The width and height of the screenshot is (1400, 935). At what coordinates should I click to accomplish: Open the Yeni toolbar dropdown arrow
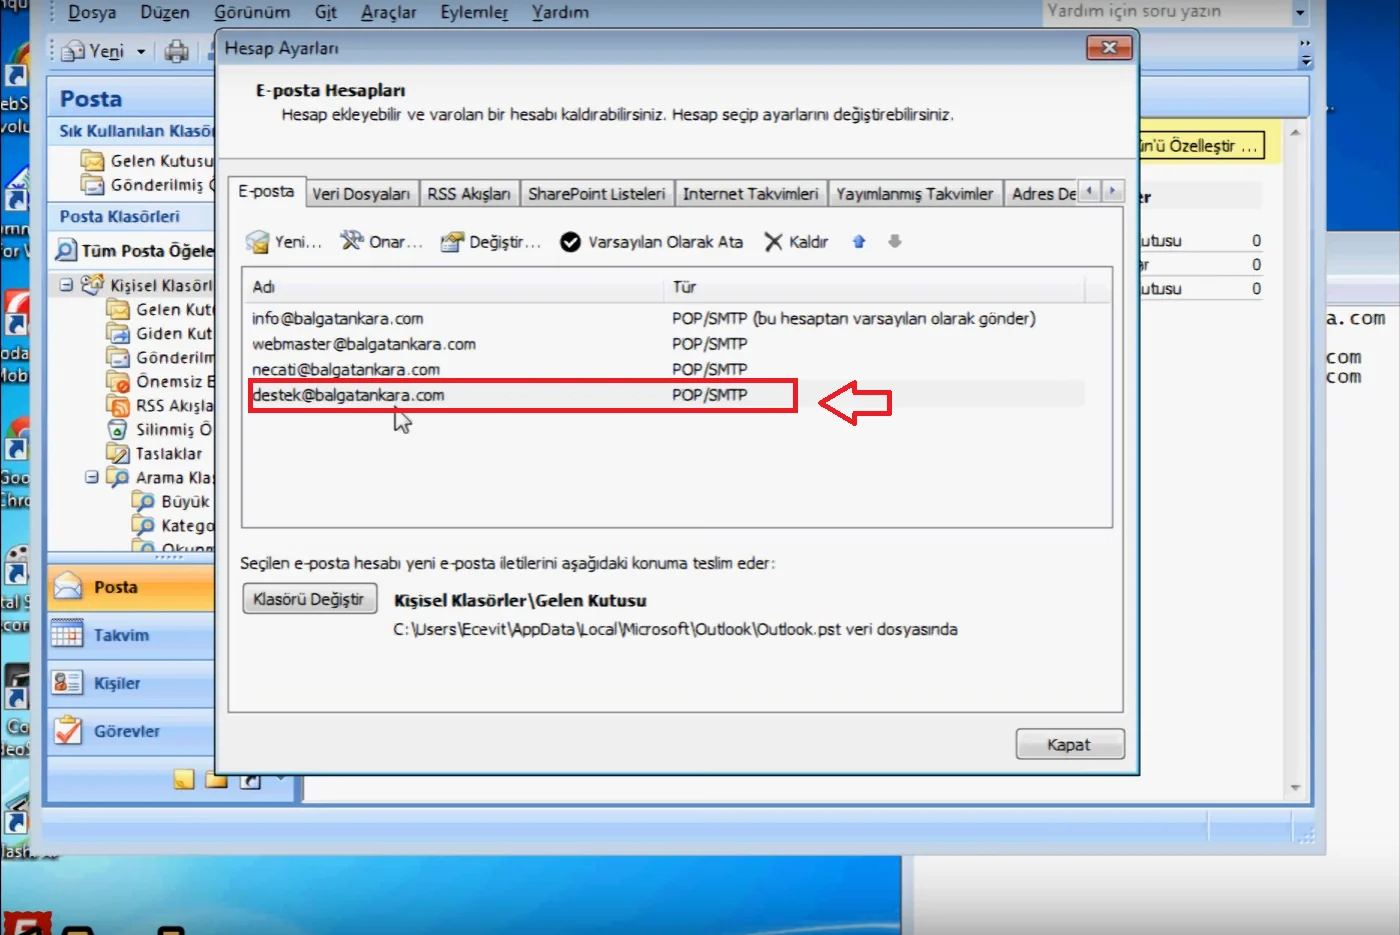pos(141,52)
